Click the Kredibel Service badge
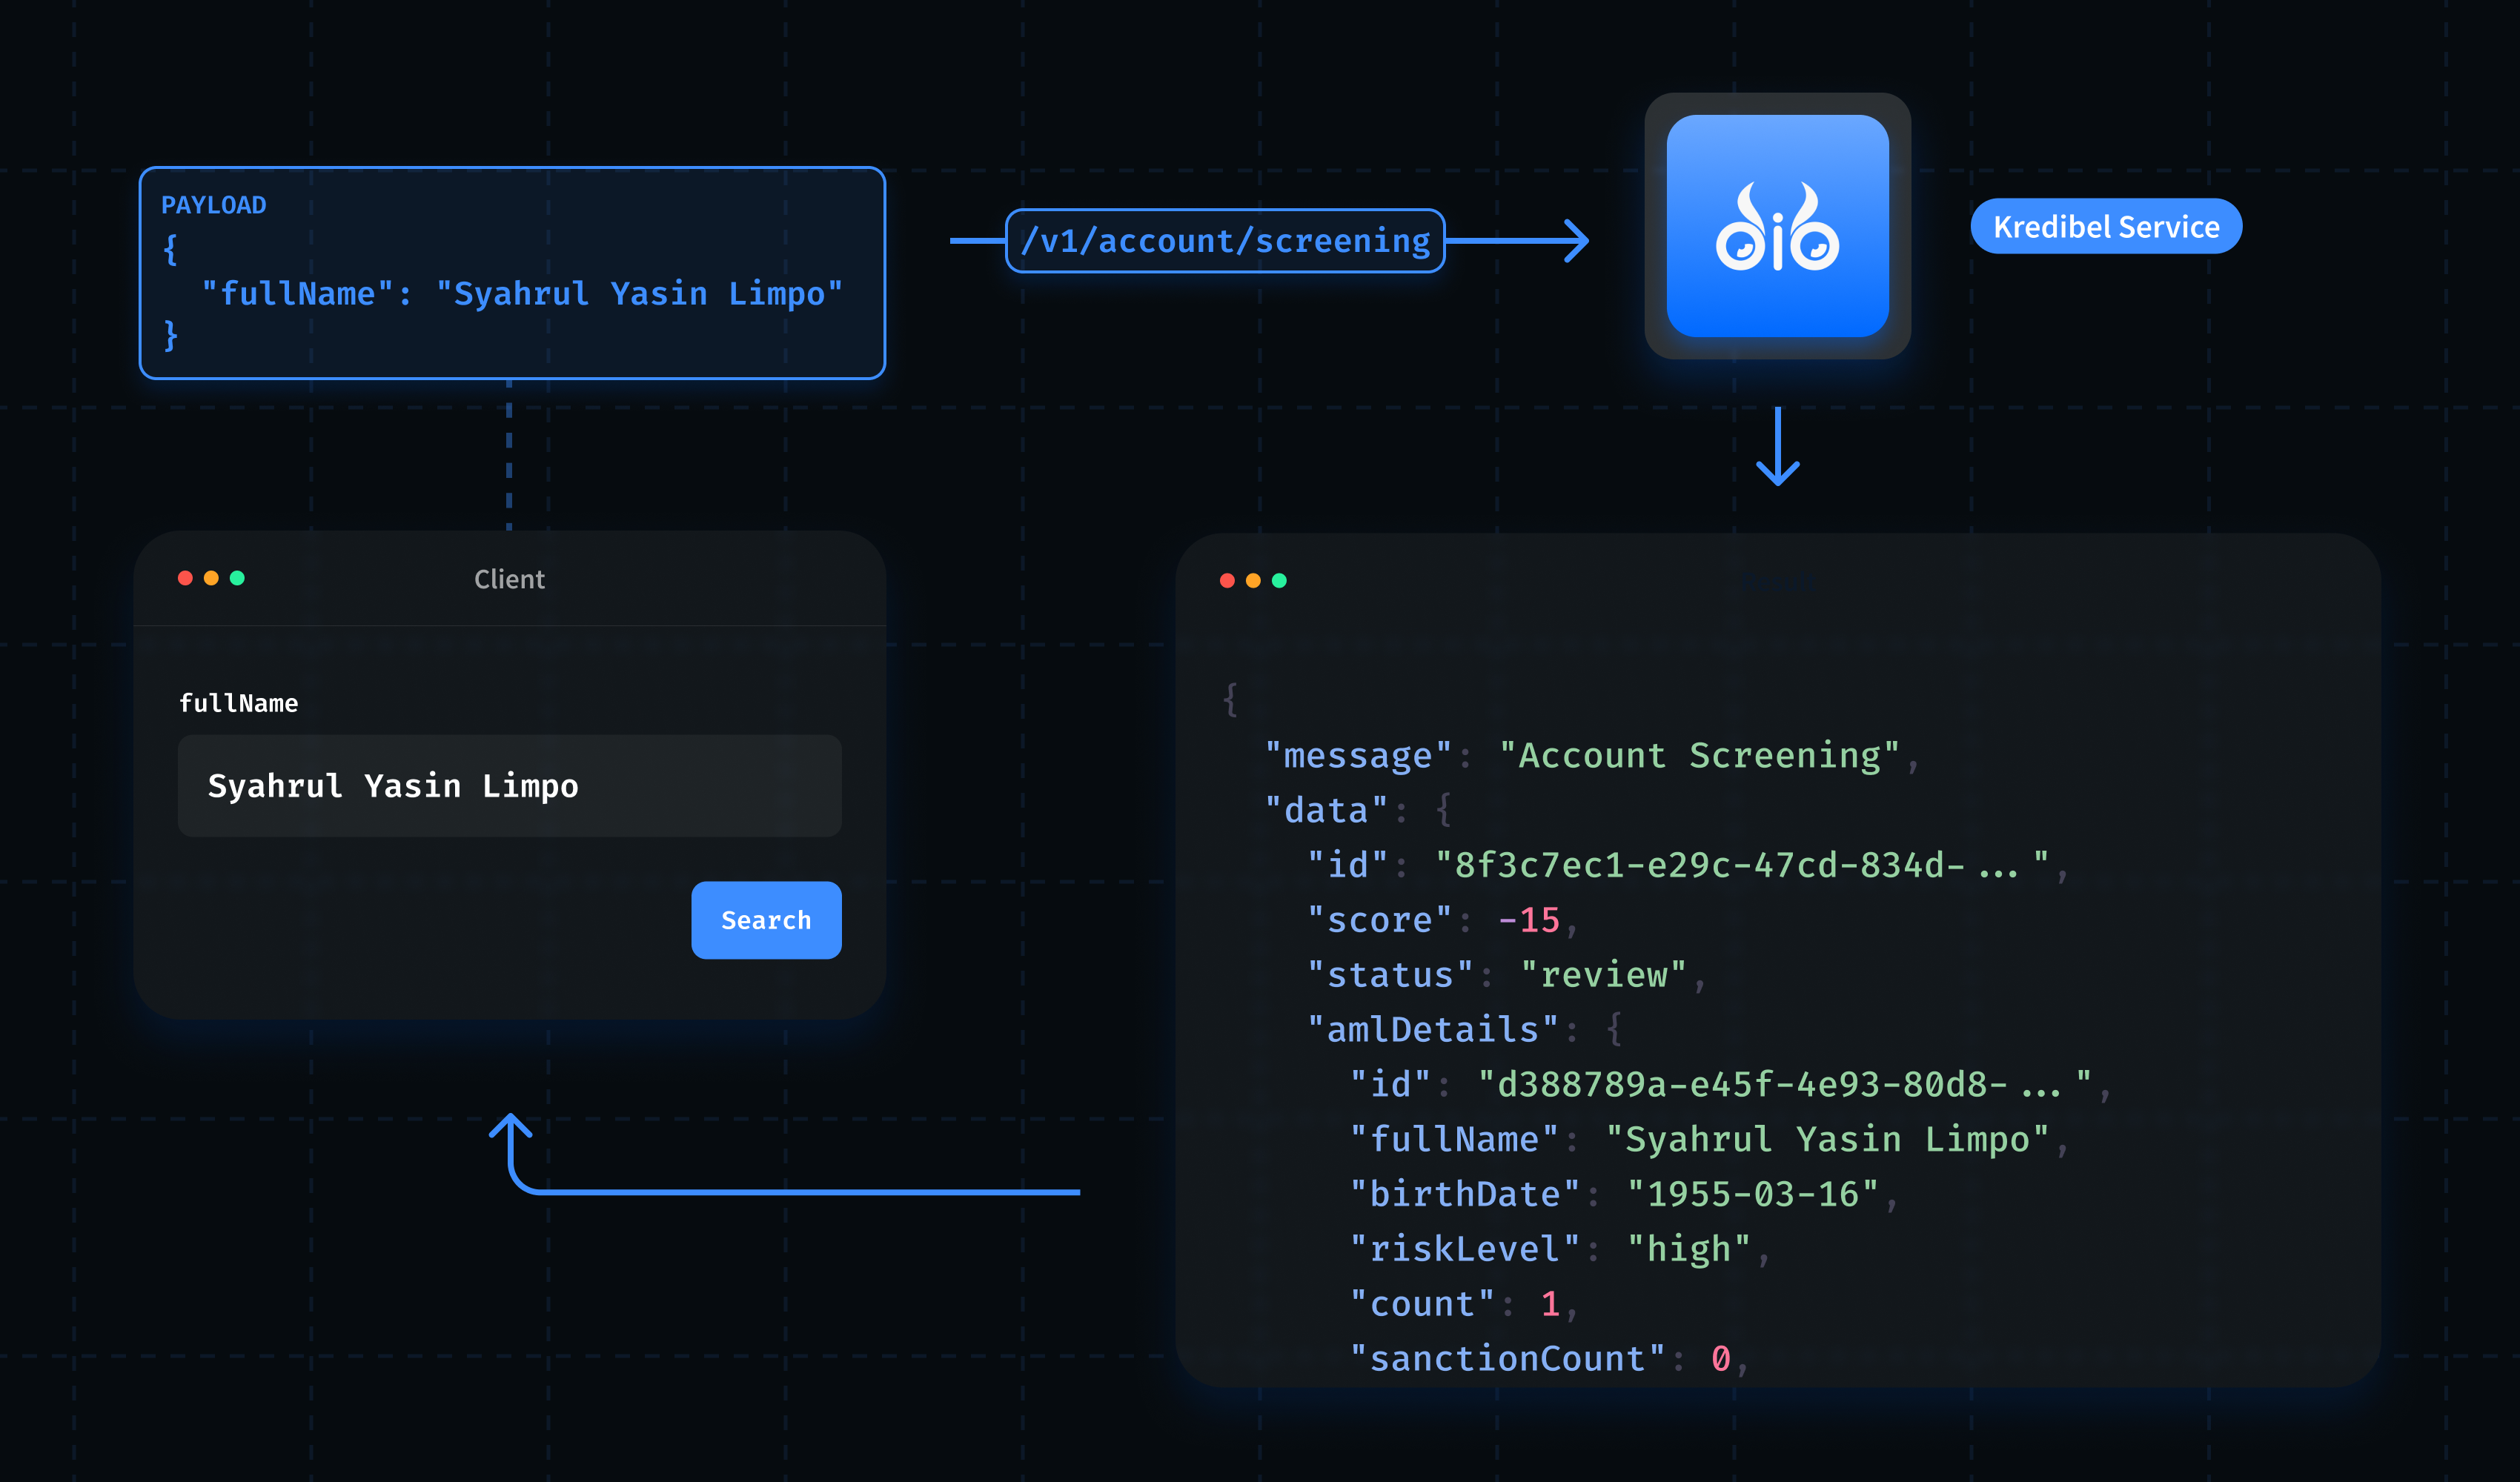Image resolution: width=2520 pixels, height=1482 pixels. [2106, 226]
